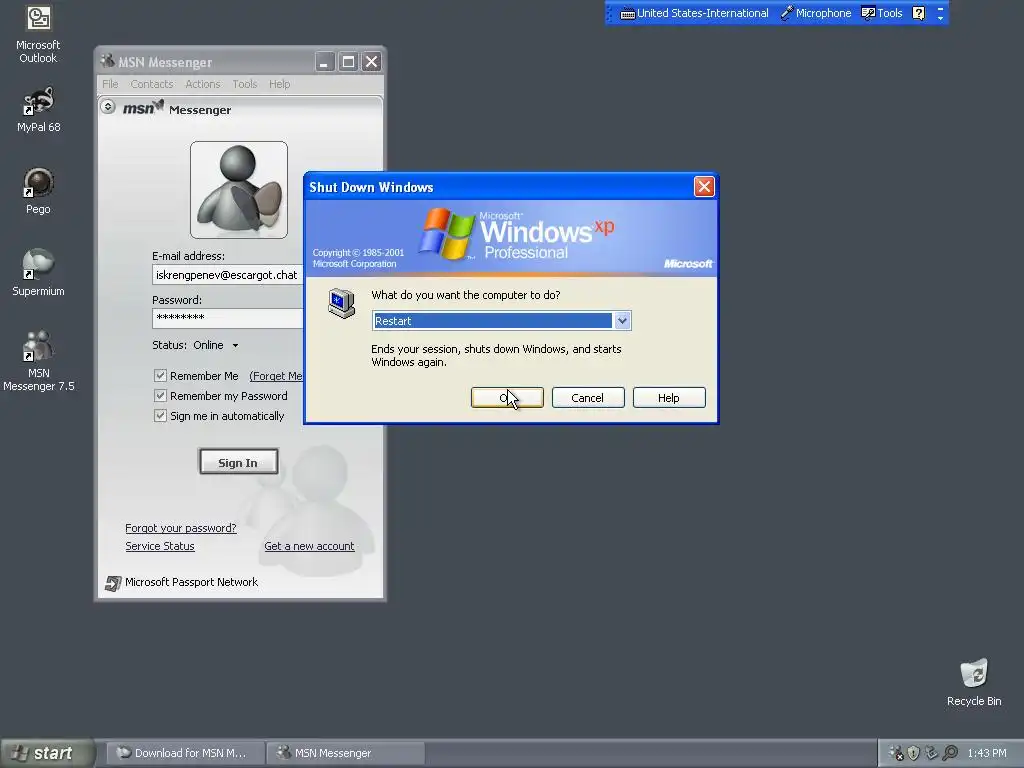Switch to Download for MSN M... taskbar button
This screenshot has width=1024, height=768.
tap(185, 753)
